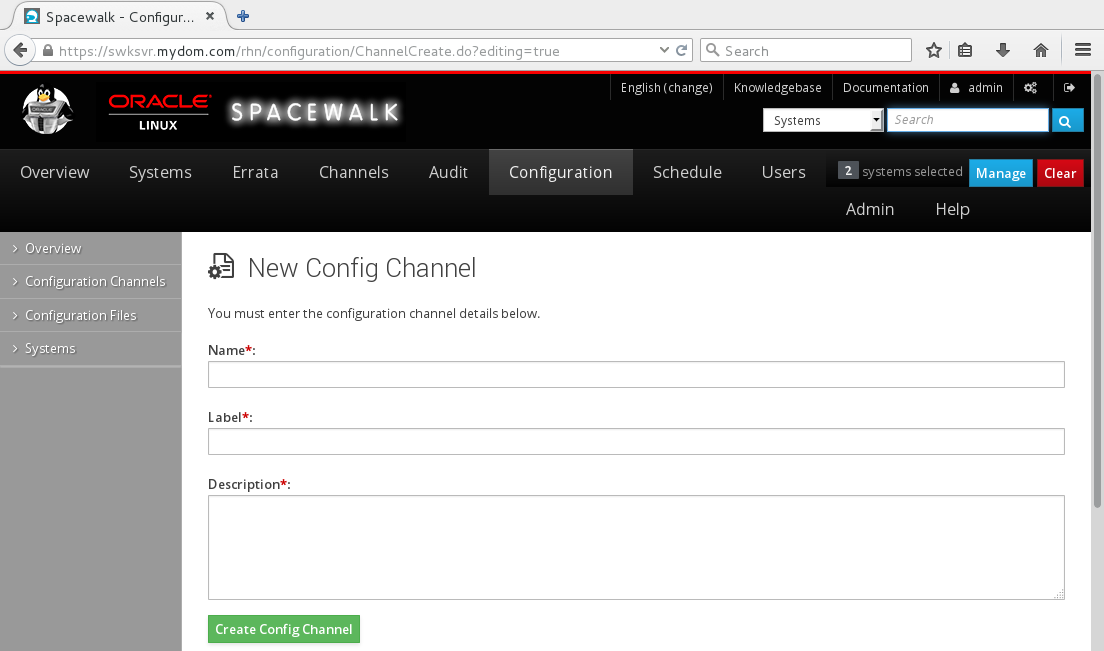Click the browser home icon
The height and width of the screenshot is (651, 1104).
coord(1041,50)
